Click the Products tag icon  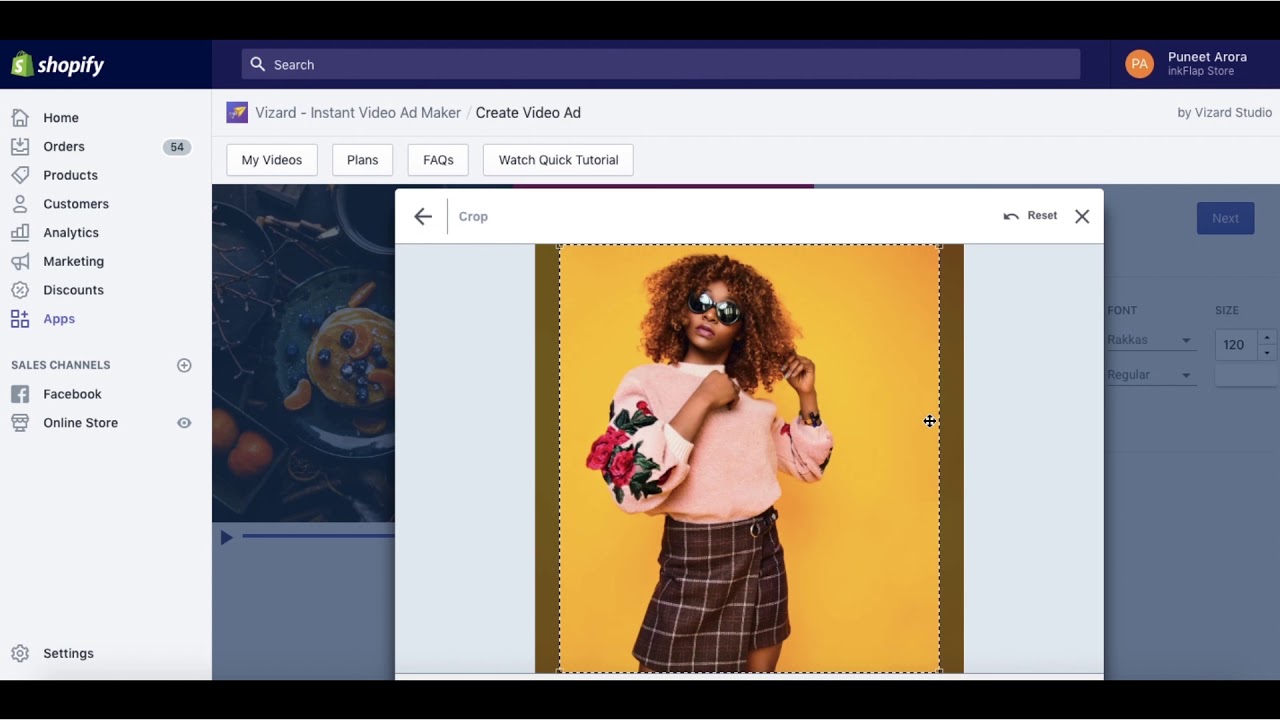pyautogui.click(x=20, y=175)
